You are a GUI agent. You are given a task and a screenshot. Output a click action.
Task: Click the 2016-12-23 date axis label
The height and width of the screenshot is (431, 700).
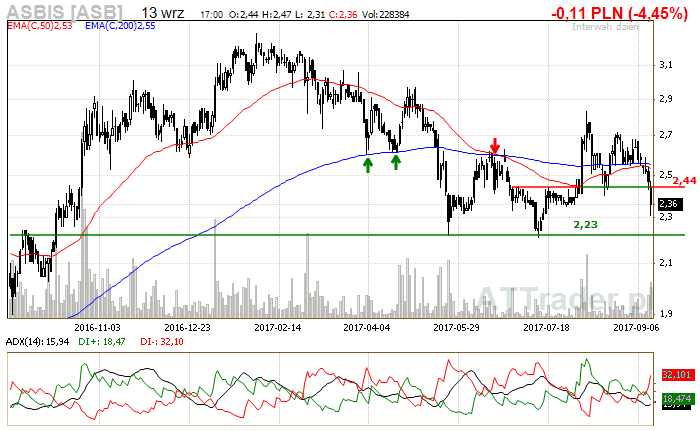point(188,328)
